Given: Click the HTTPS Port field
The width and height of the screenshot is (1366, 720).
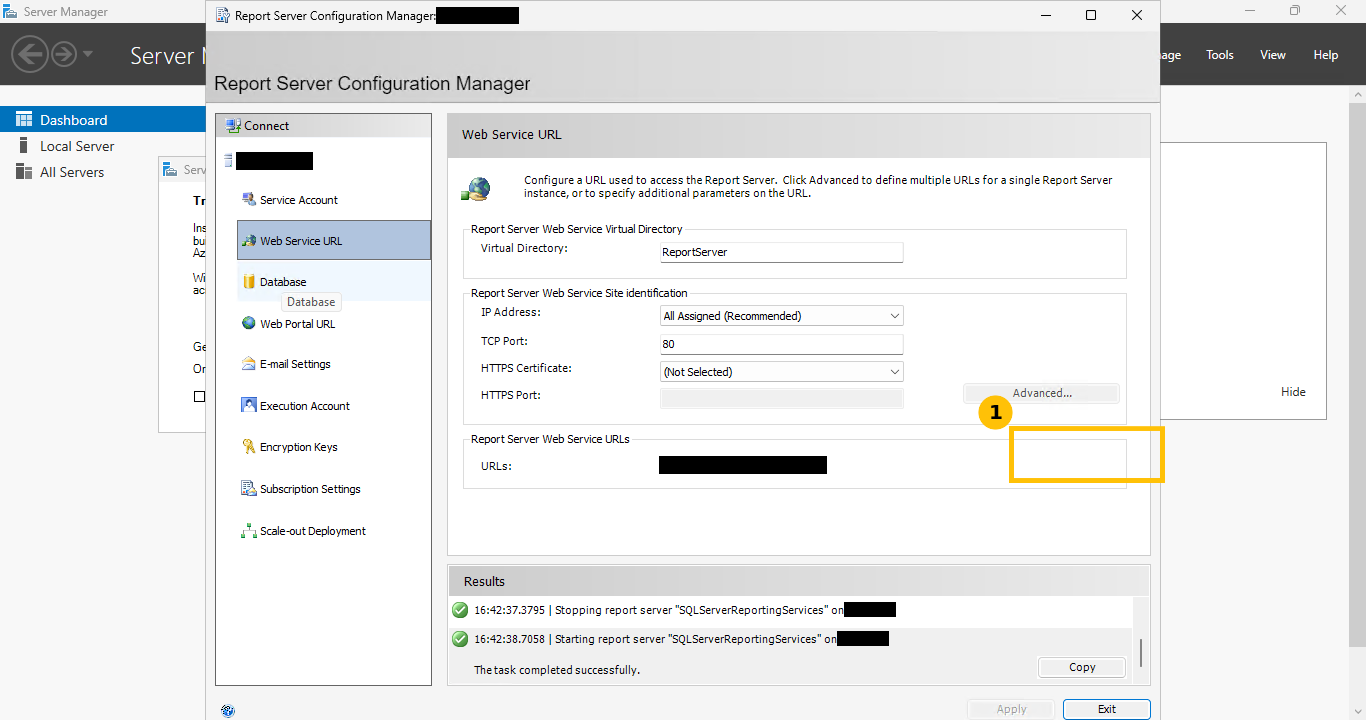Looking at the screenshot, I should point(782,398).
